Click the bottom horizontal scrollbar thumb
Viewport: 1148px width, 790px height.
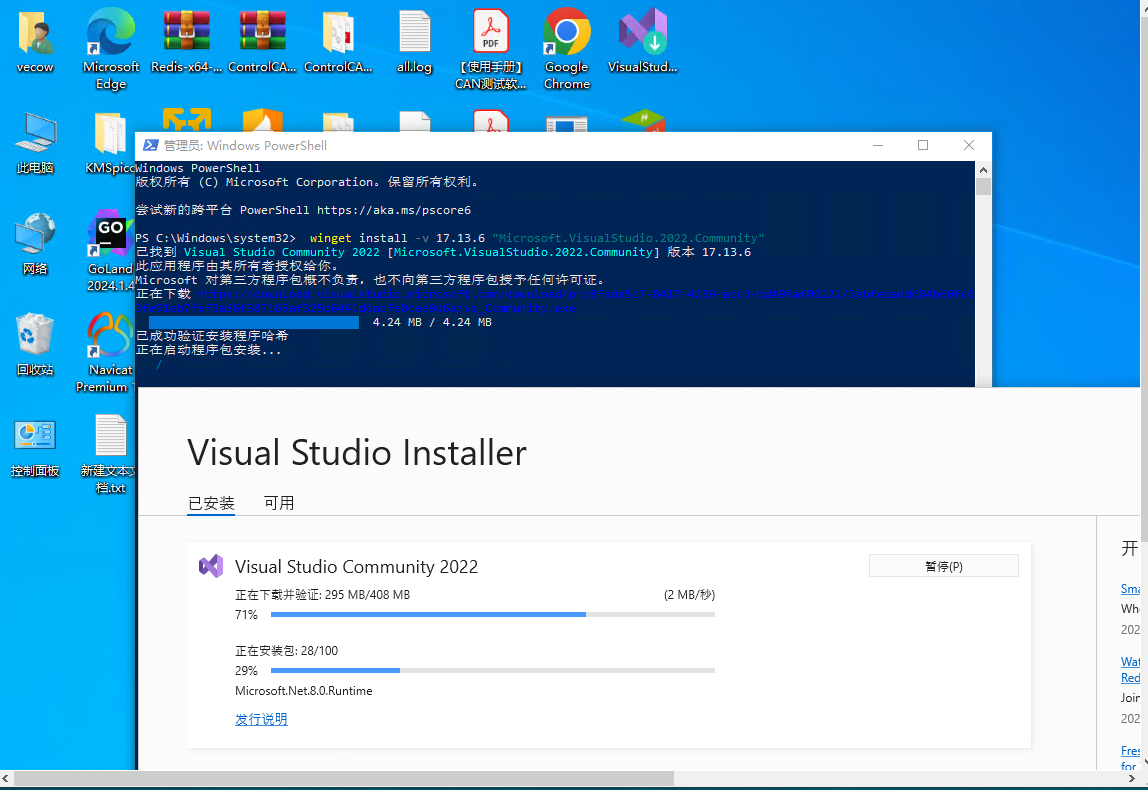[x=344, y=778]
